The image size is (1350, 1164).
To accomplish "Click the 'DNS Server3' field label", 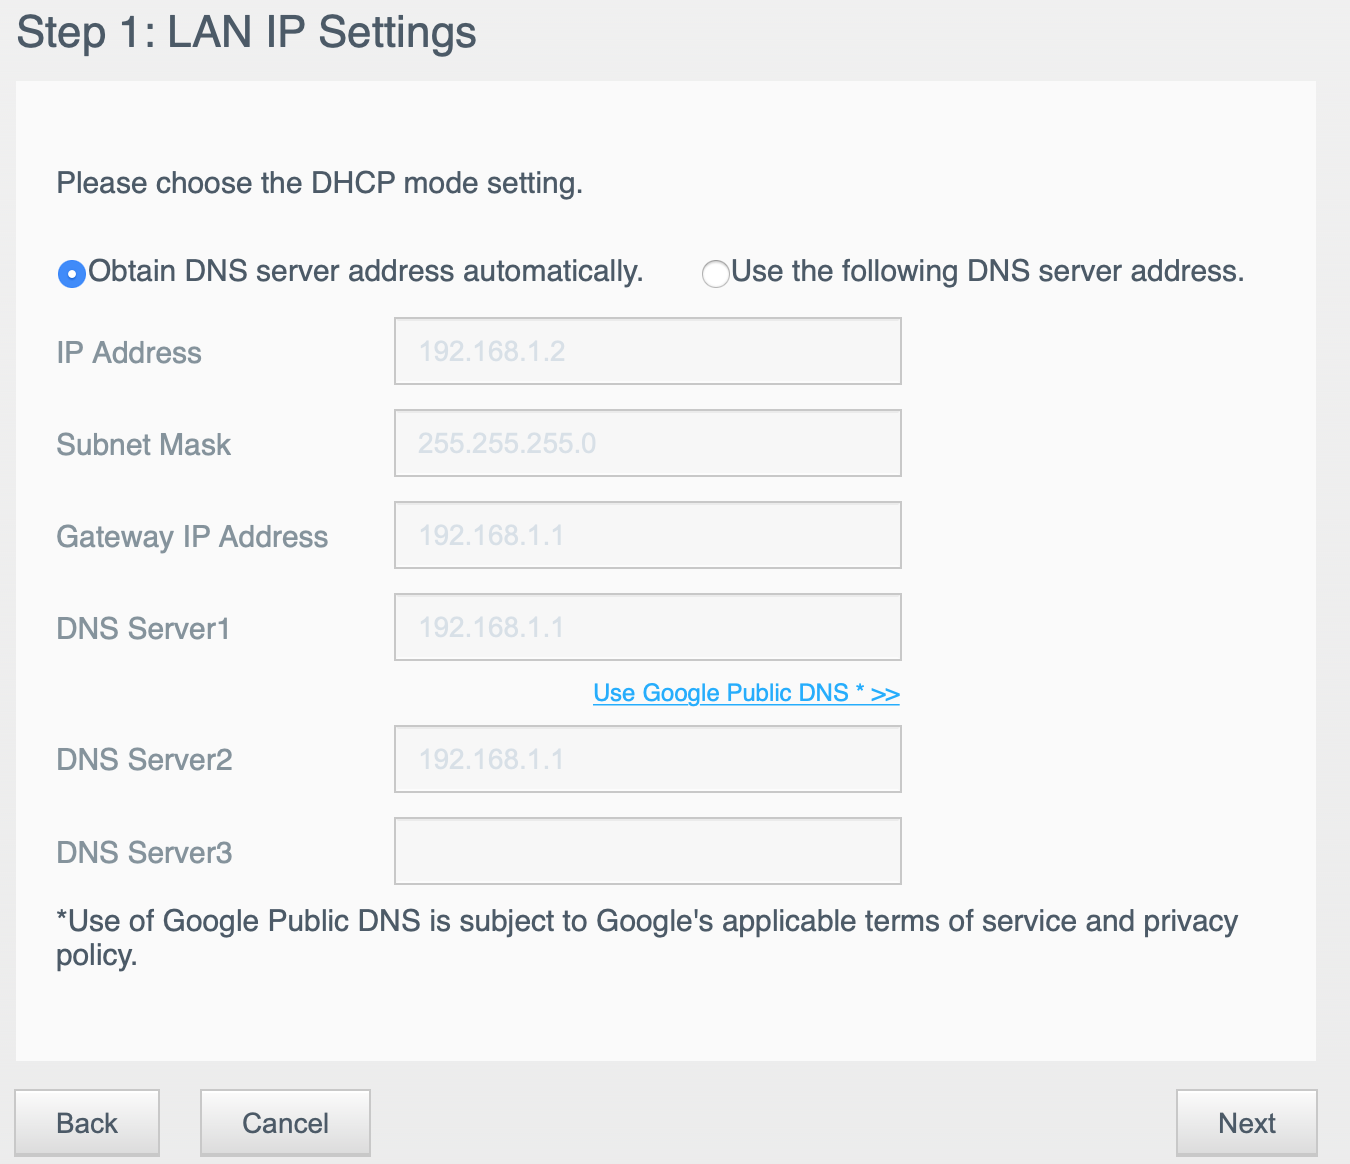I will point(144,853).
